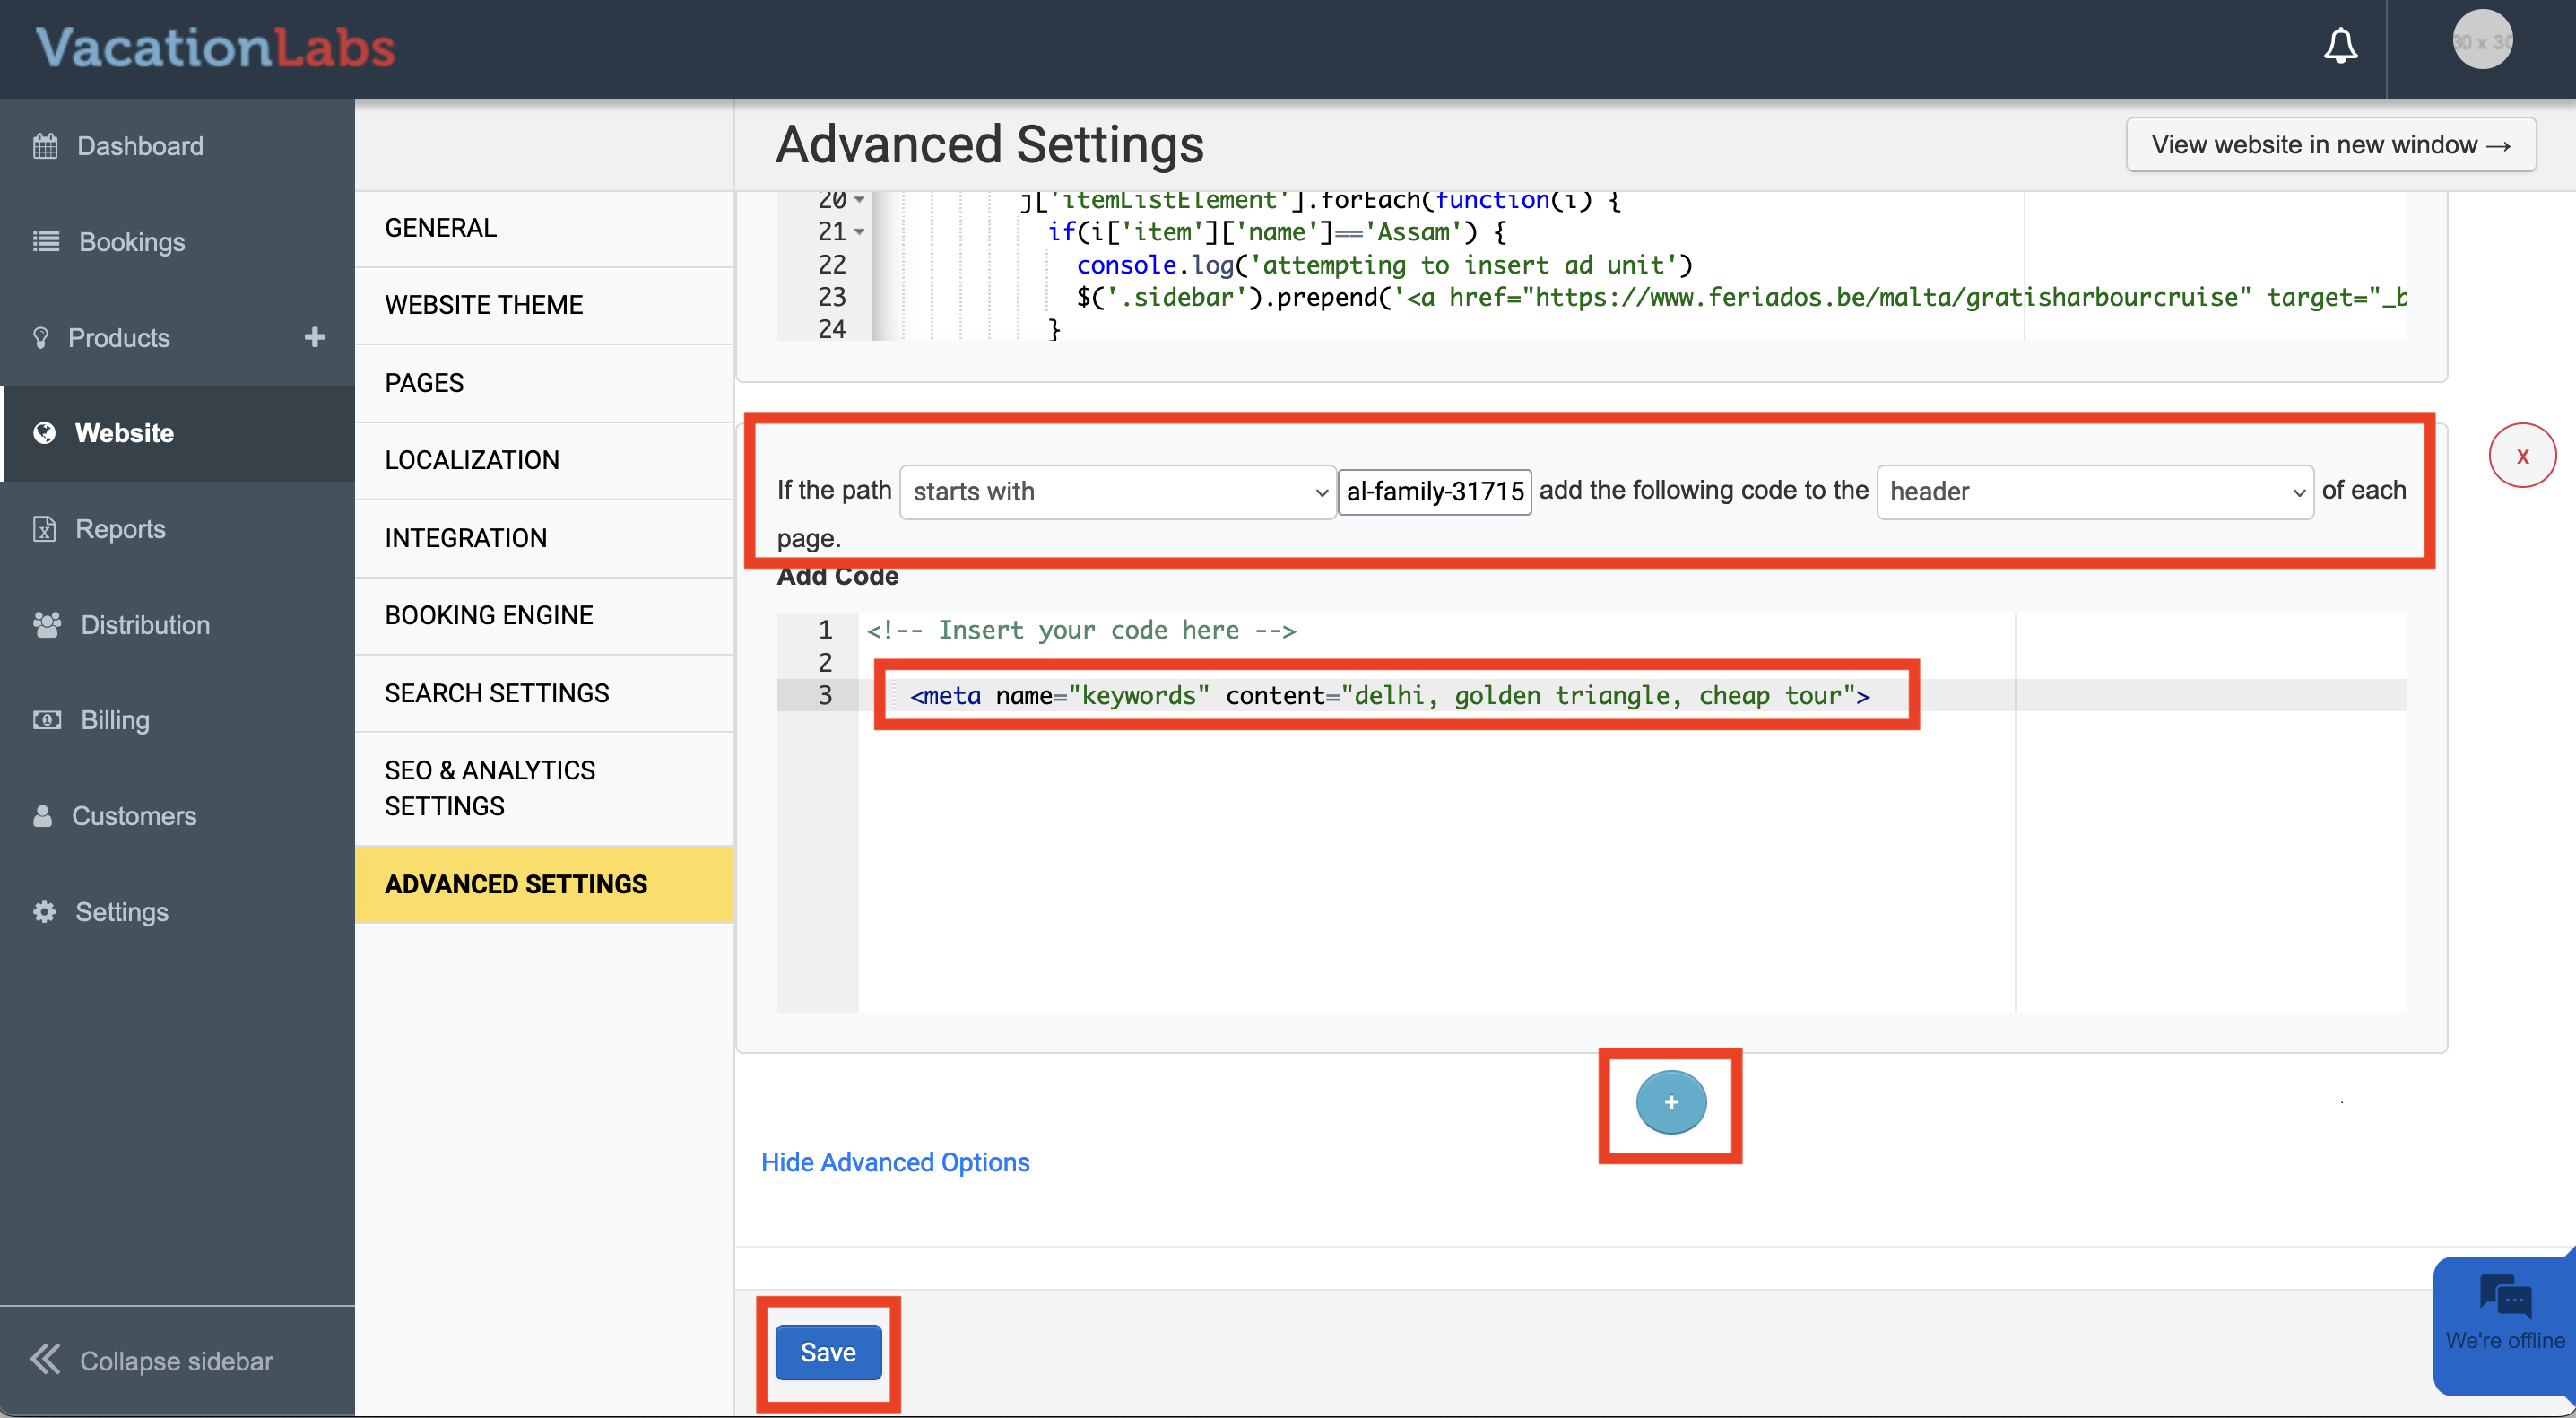
Task: Click the notification bell icon
Action: coord(2340,46)
